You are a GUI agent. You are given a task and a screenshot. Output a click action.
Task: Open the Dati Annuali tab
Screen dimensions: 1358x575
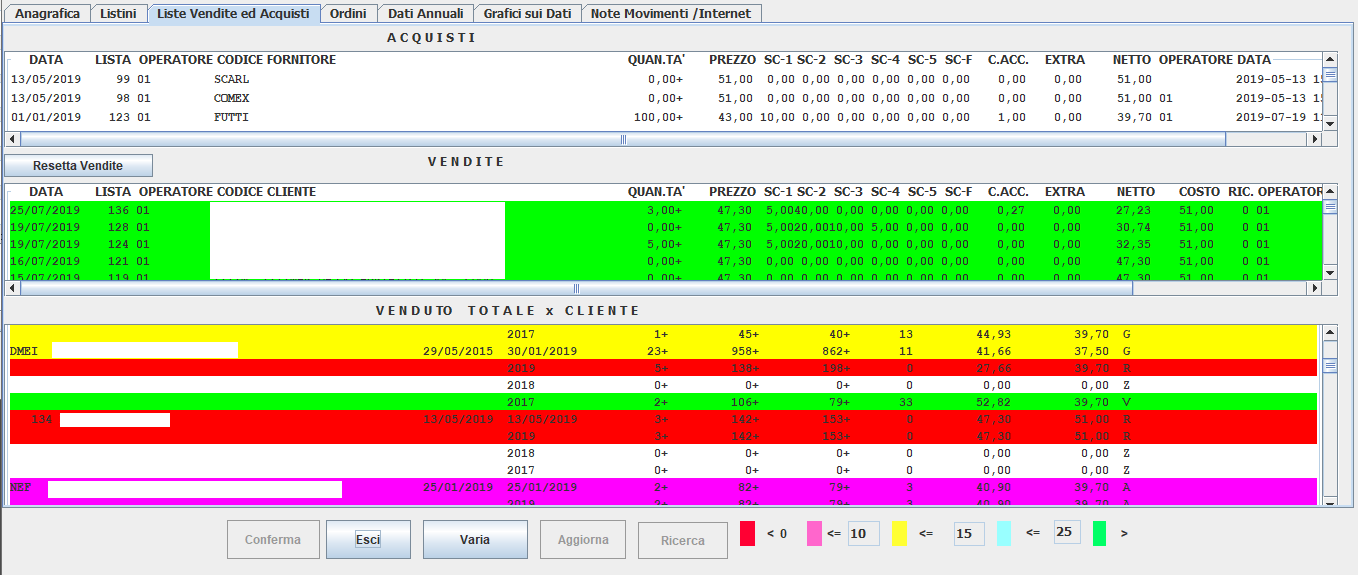pyautogui.click(x=425, y=13)
